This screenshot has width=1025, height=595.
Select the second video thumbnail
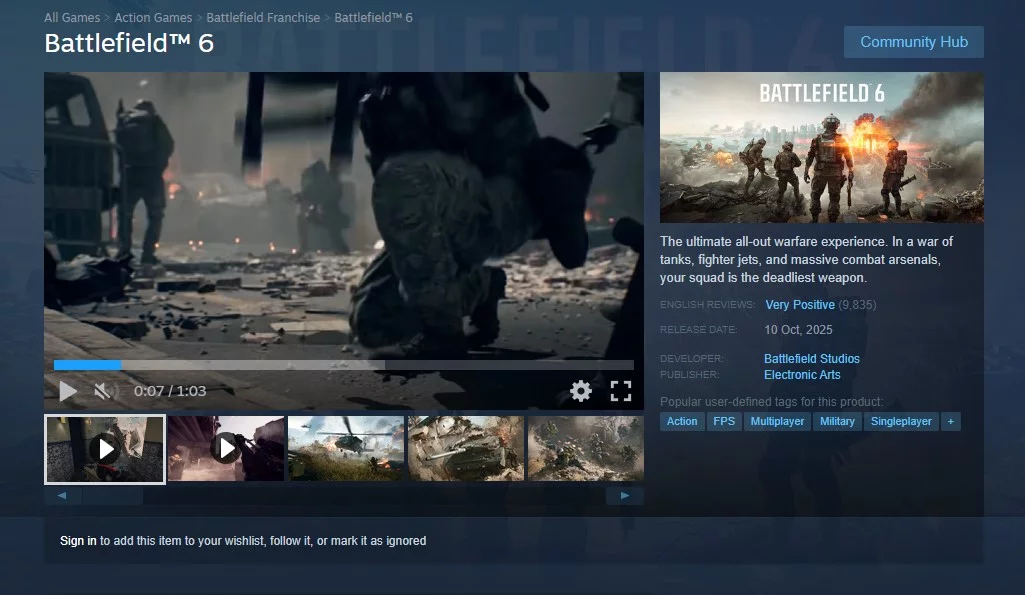pyautogui.click(x=226, y=449)
